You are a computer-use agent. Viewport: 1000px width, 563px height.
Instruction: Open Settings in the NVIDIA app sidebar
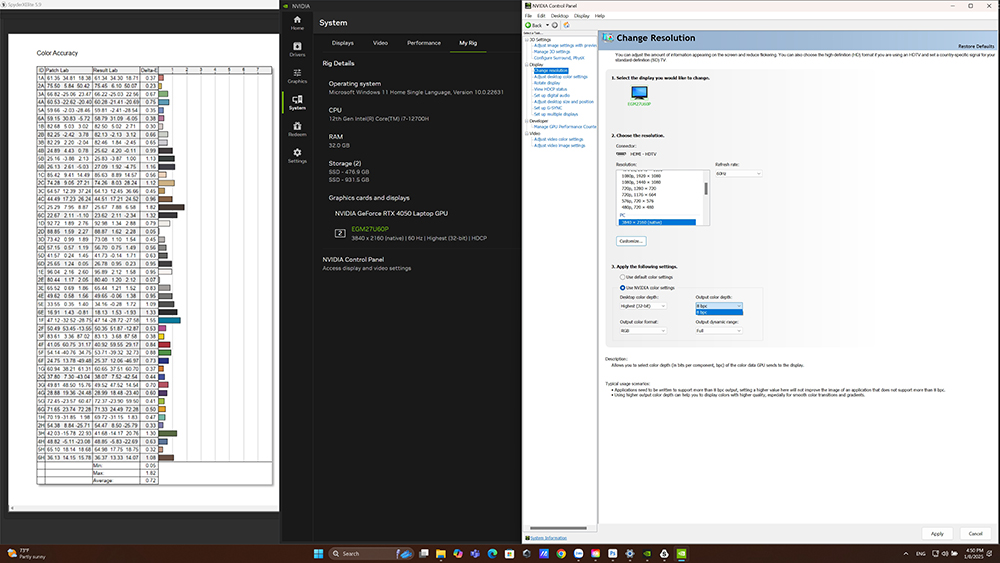tap(297, 156)
